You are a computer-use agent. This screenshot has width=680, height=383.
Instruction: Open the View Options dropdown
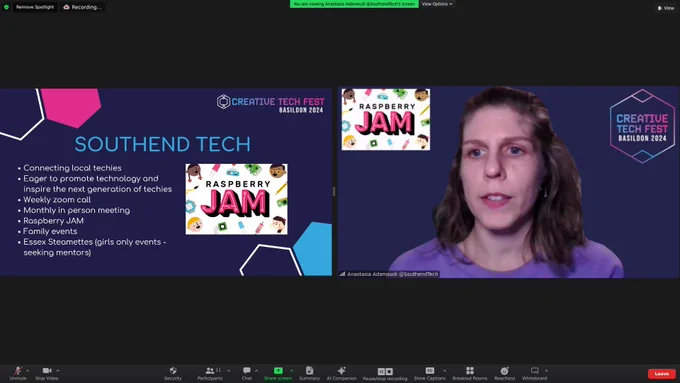pos(437,4)
